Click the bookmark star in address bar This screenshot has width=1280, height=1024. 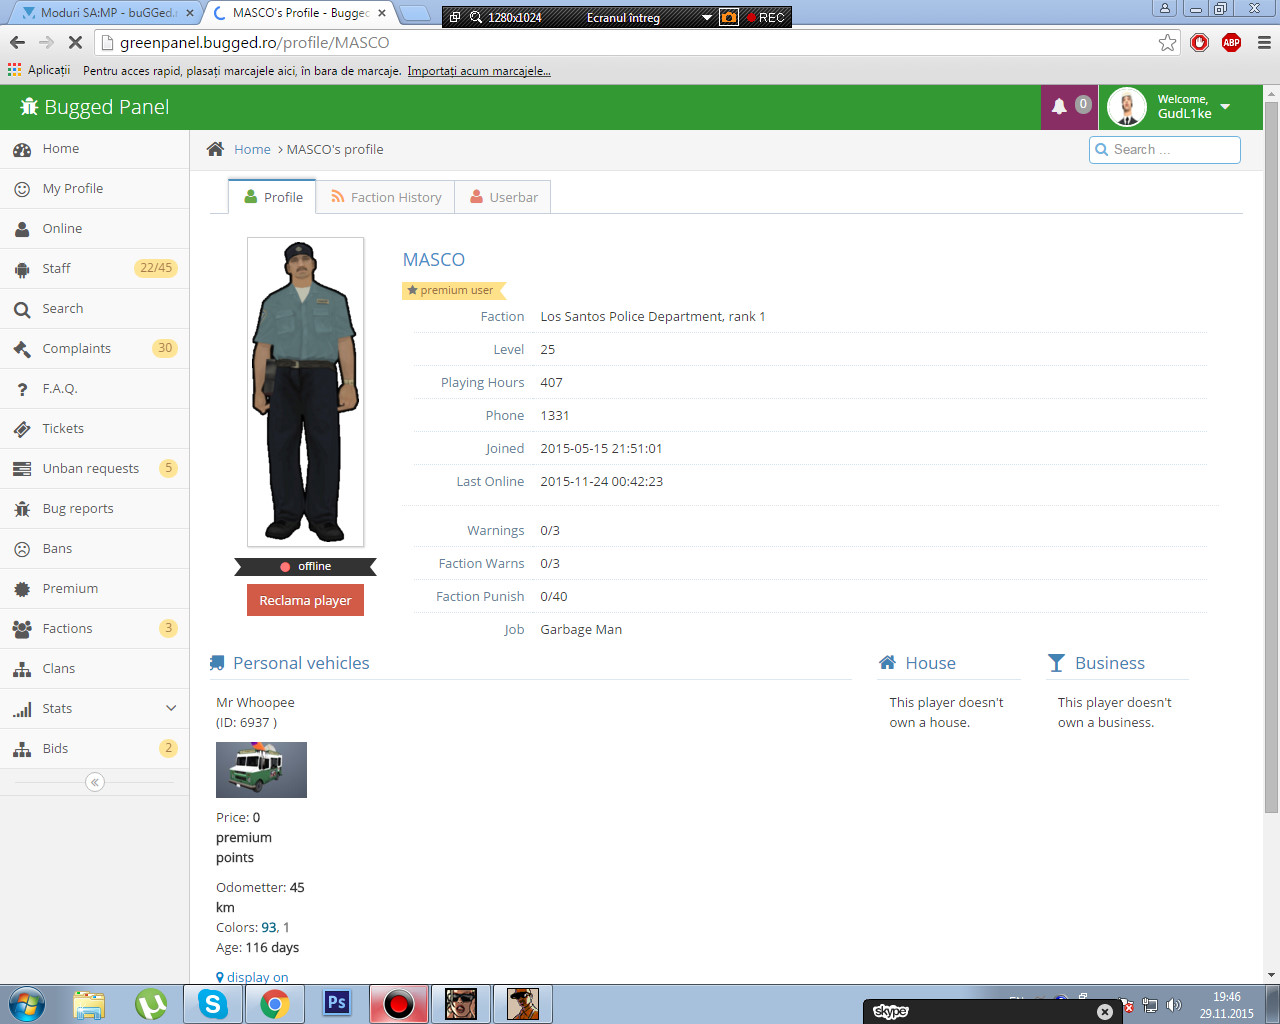1167,42
